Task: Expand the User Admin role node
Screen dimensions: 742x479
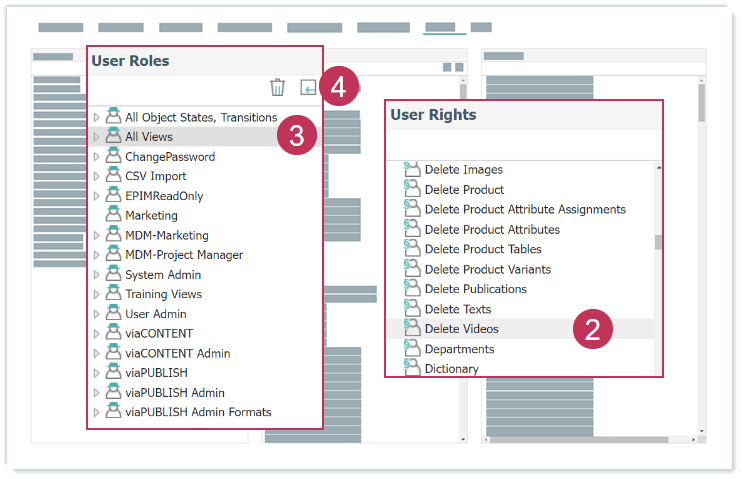Action: 97,315
